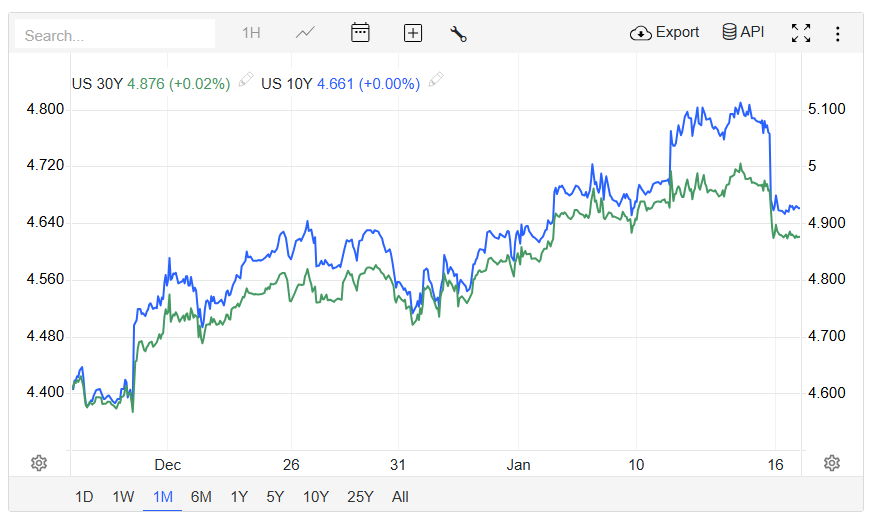Select the 1D time range
The image size is (870, 522).
85,497
